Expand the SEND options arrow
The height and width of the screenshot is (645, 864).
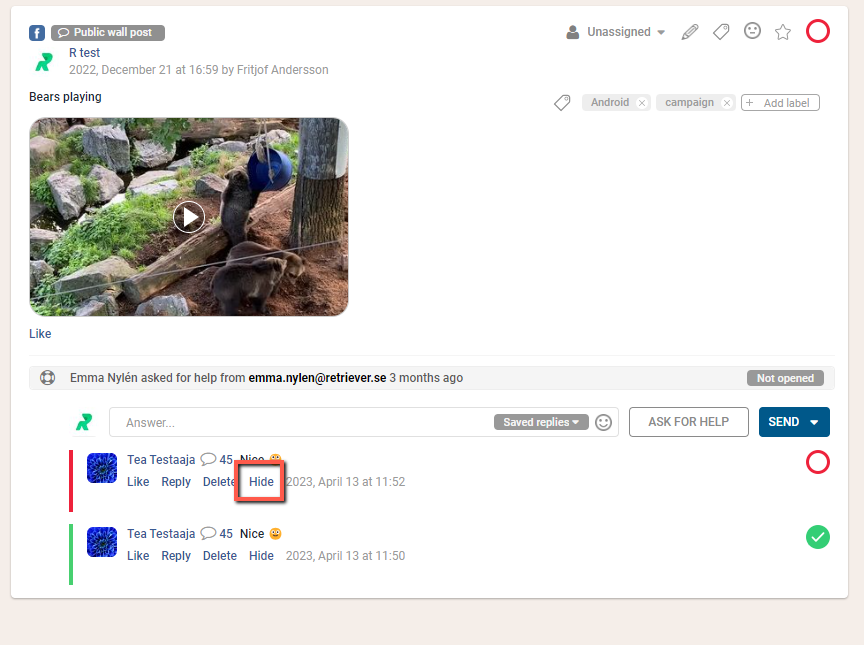coord(814,422)
